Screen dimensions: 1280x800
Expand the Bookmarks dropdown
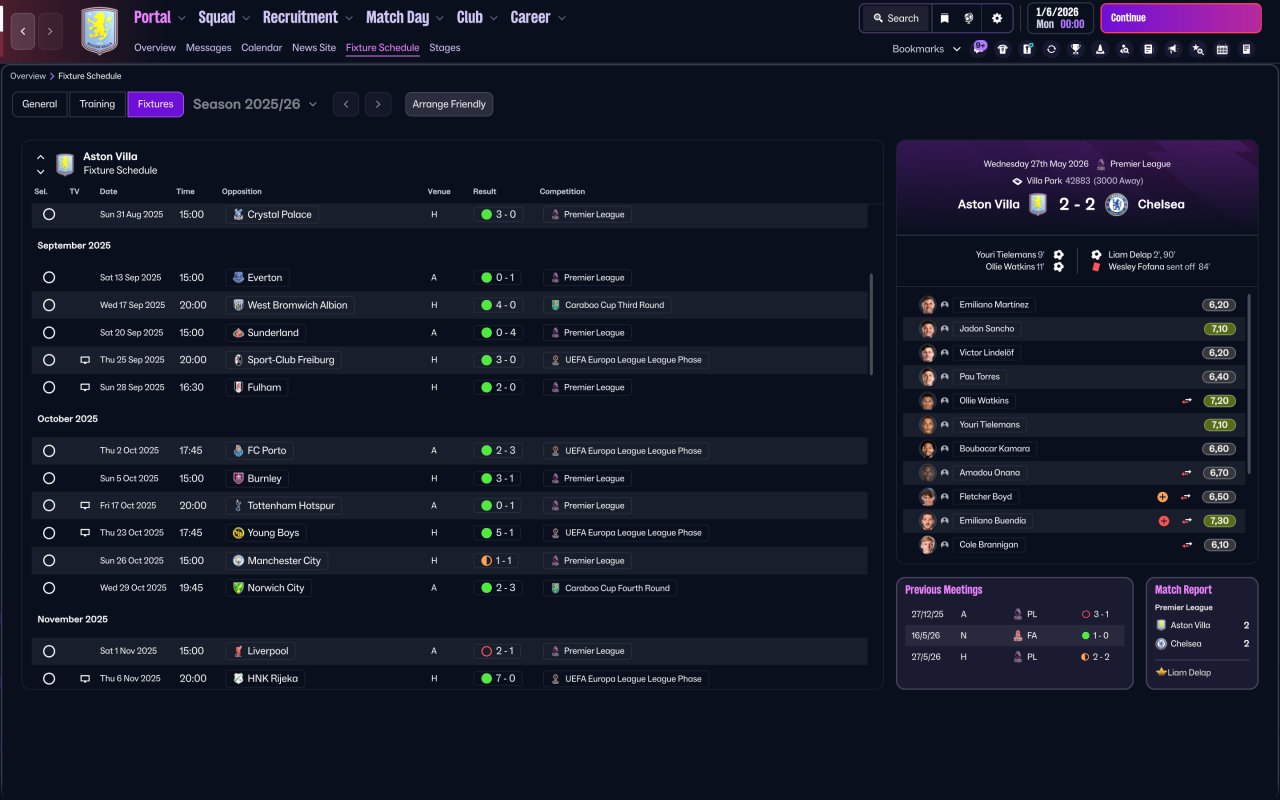927,49
